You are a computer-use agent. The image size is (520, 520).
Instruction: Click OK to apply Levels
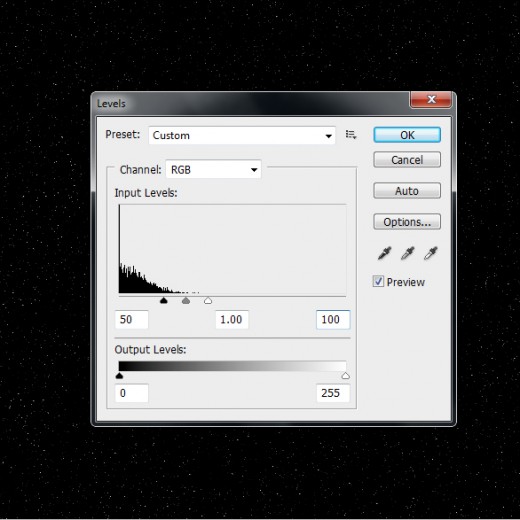[x=407, y=135]
